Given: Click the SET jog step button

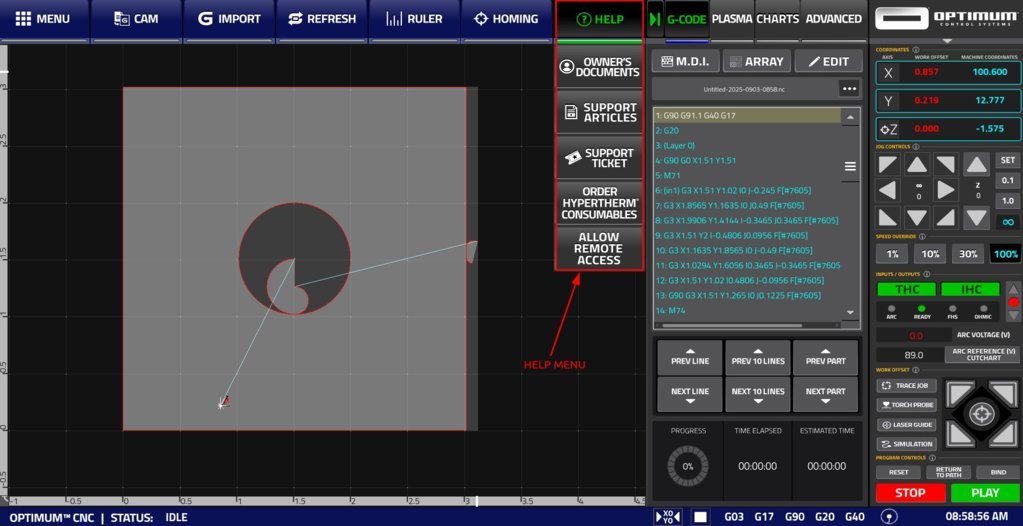Looking at the screenshot, I should pos(1008,160).
